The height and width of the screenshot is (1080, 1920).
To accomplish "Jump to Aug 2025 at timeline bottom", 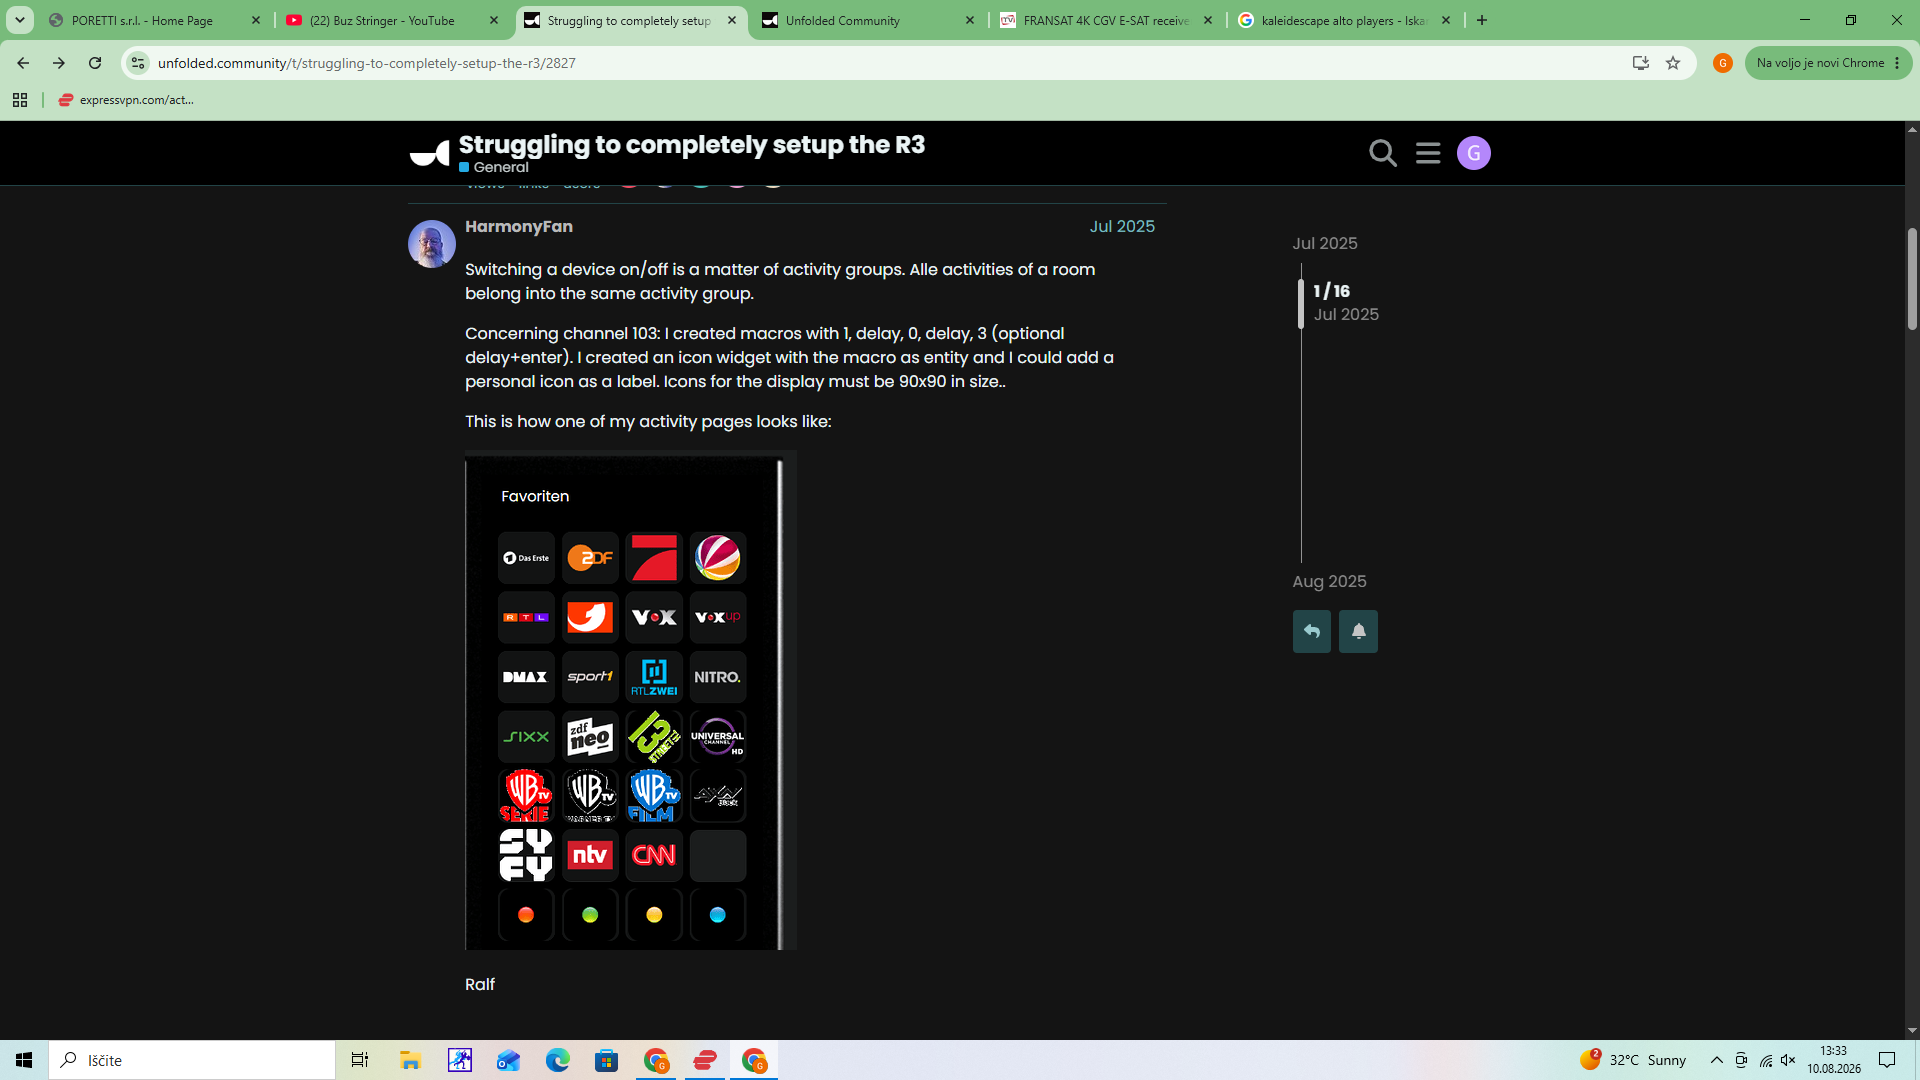I will (x=1329, y=581).
